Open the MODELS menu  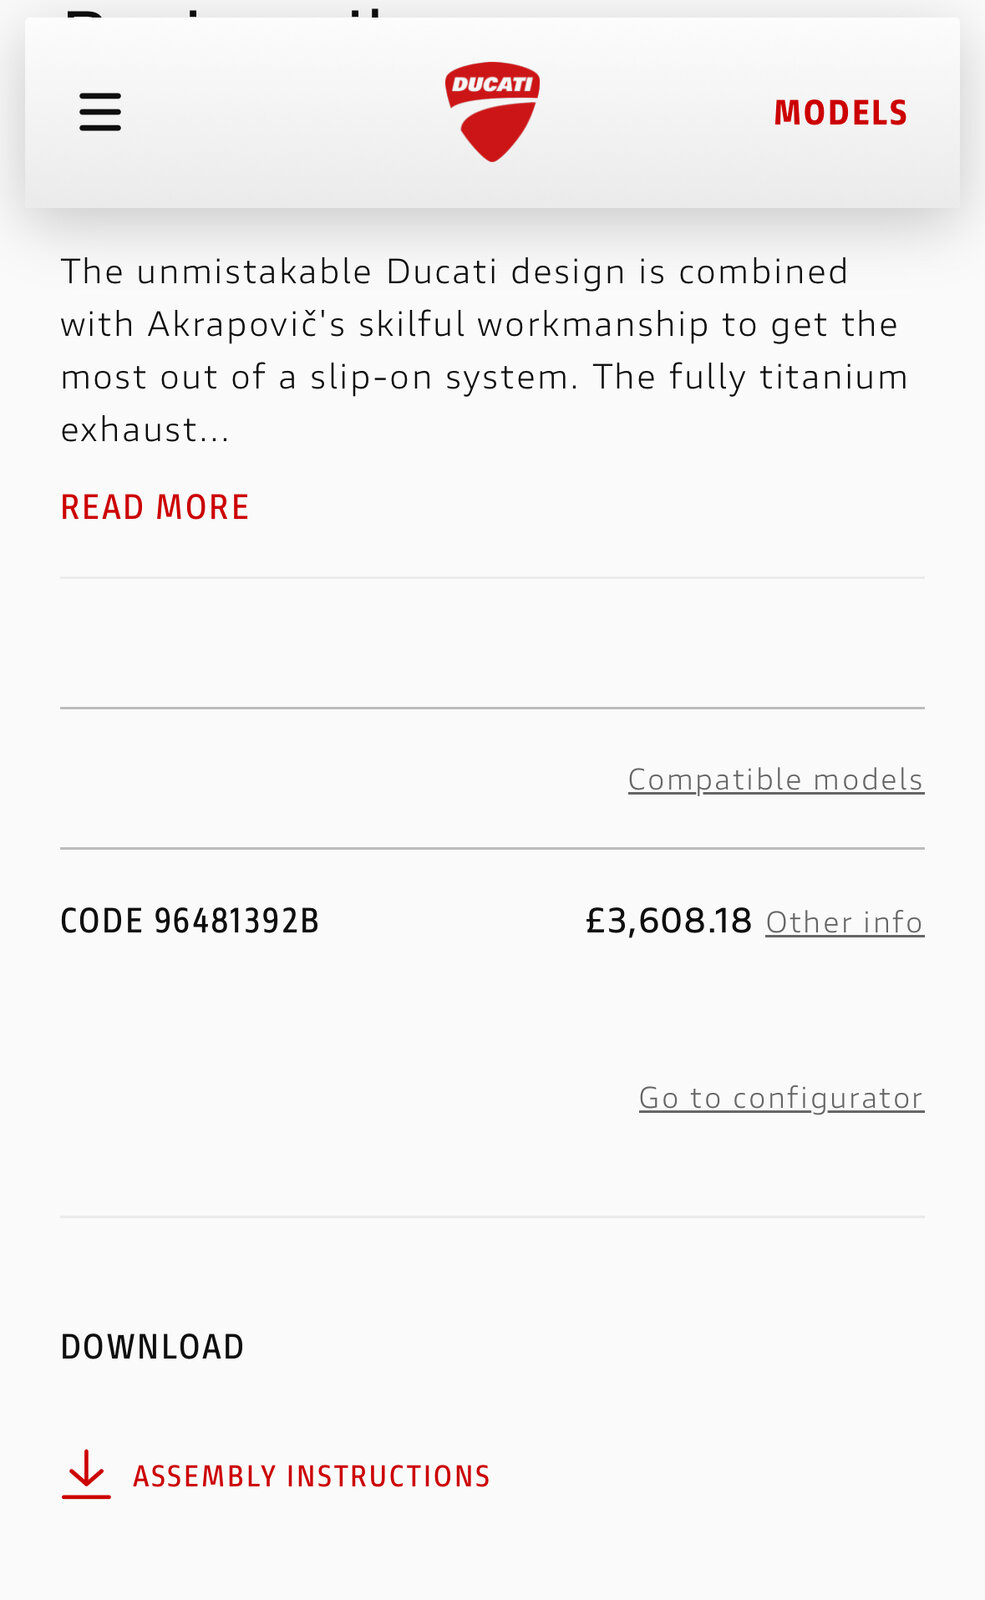point(840,113)
